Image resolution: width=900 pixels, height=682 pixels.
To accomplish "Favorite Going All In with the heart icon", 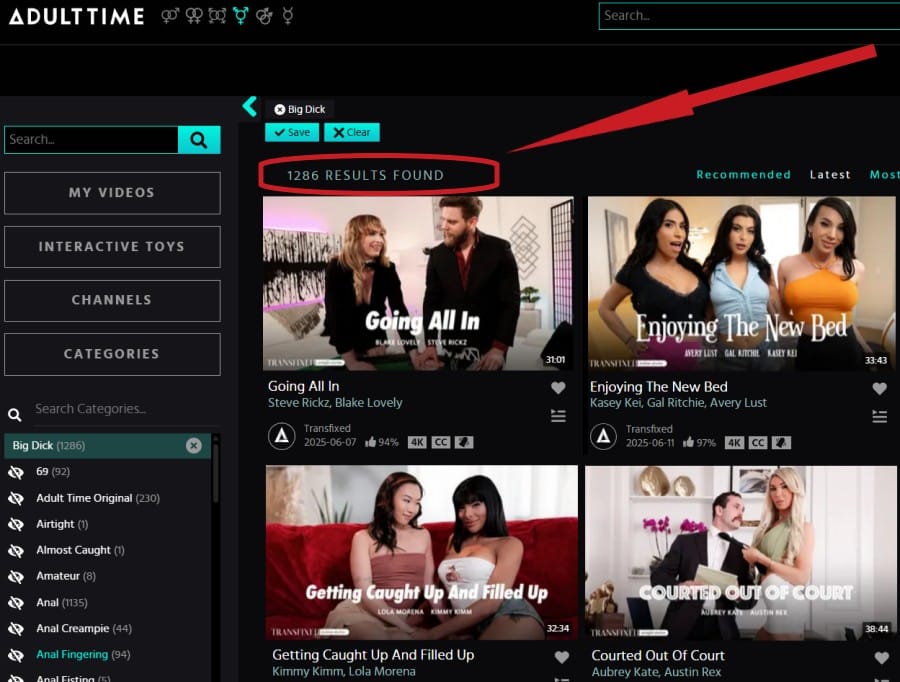I will 558,388.
